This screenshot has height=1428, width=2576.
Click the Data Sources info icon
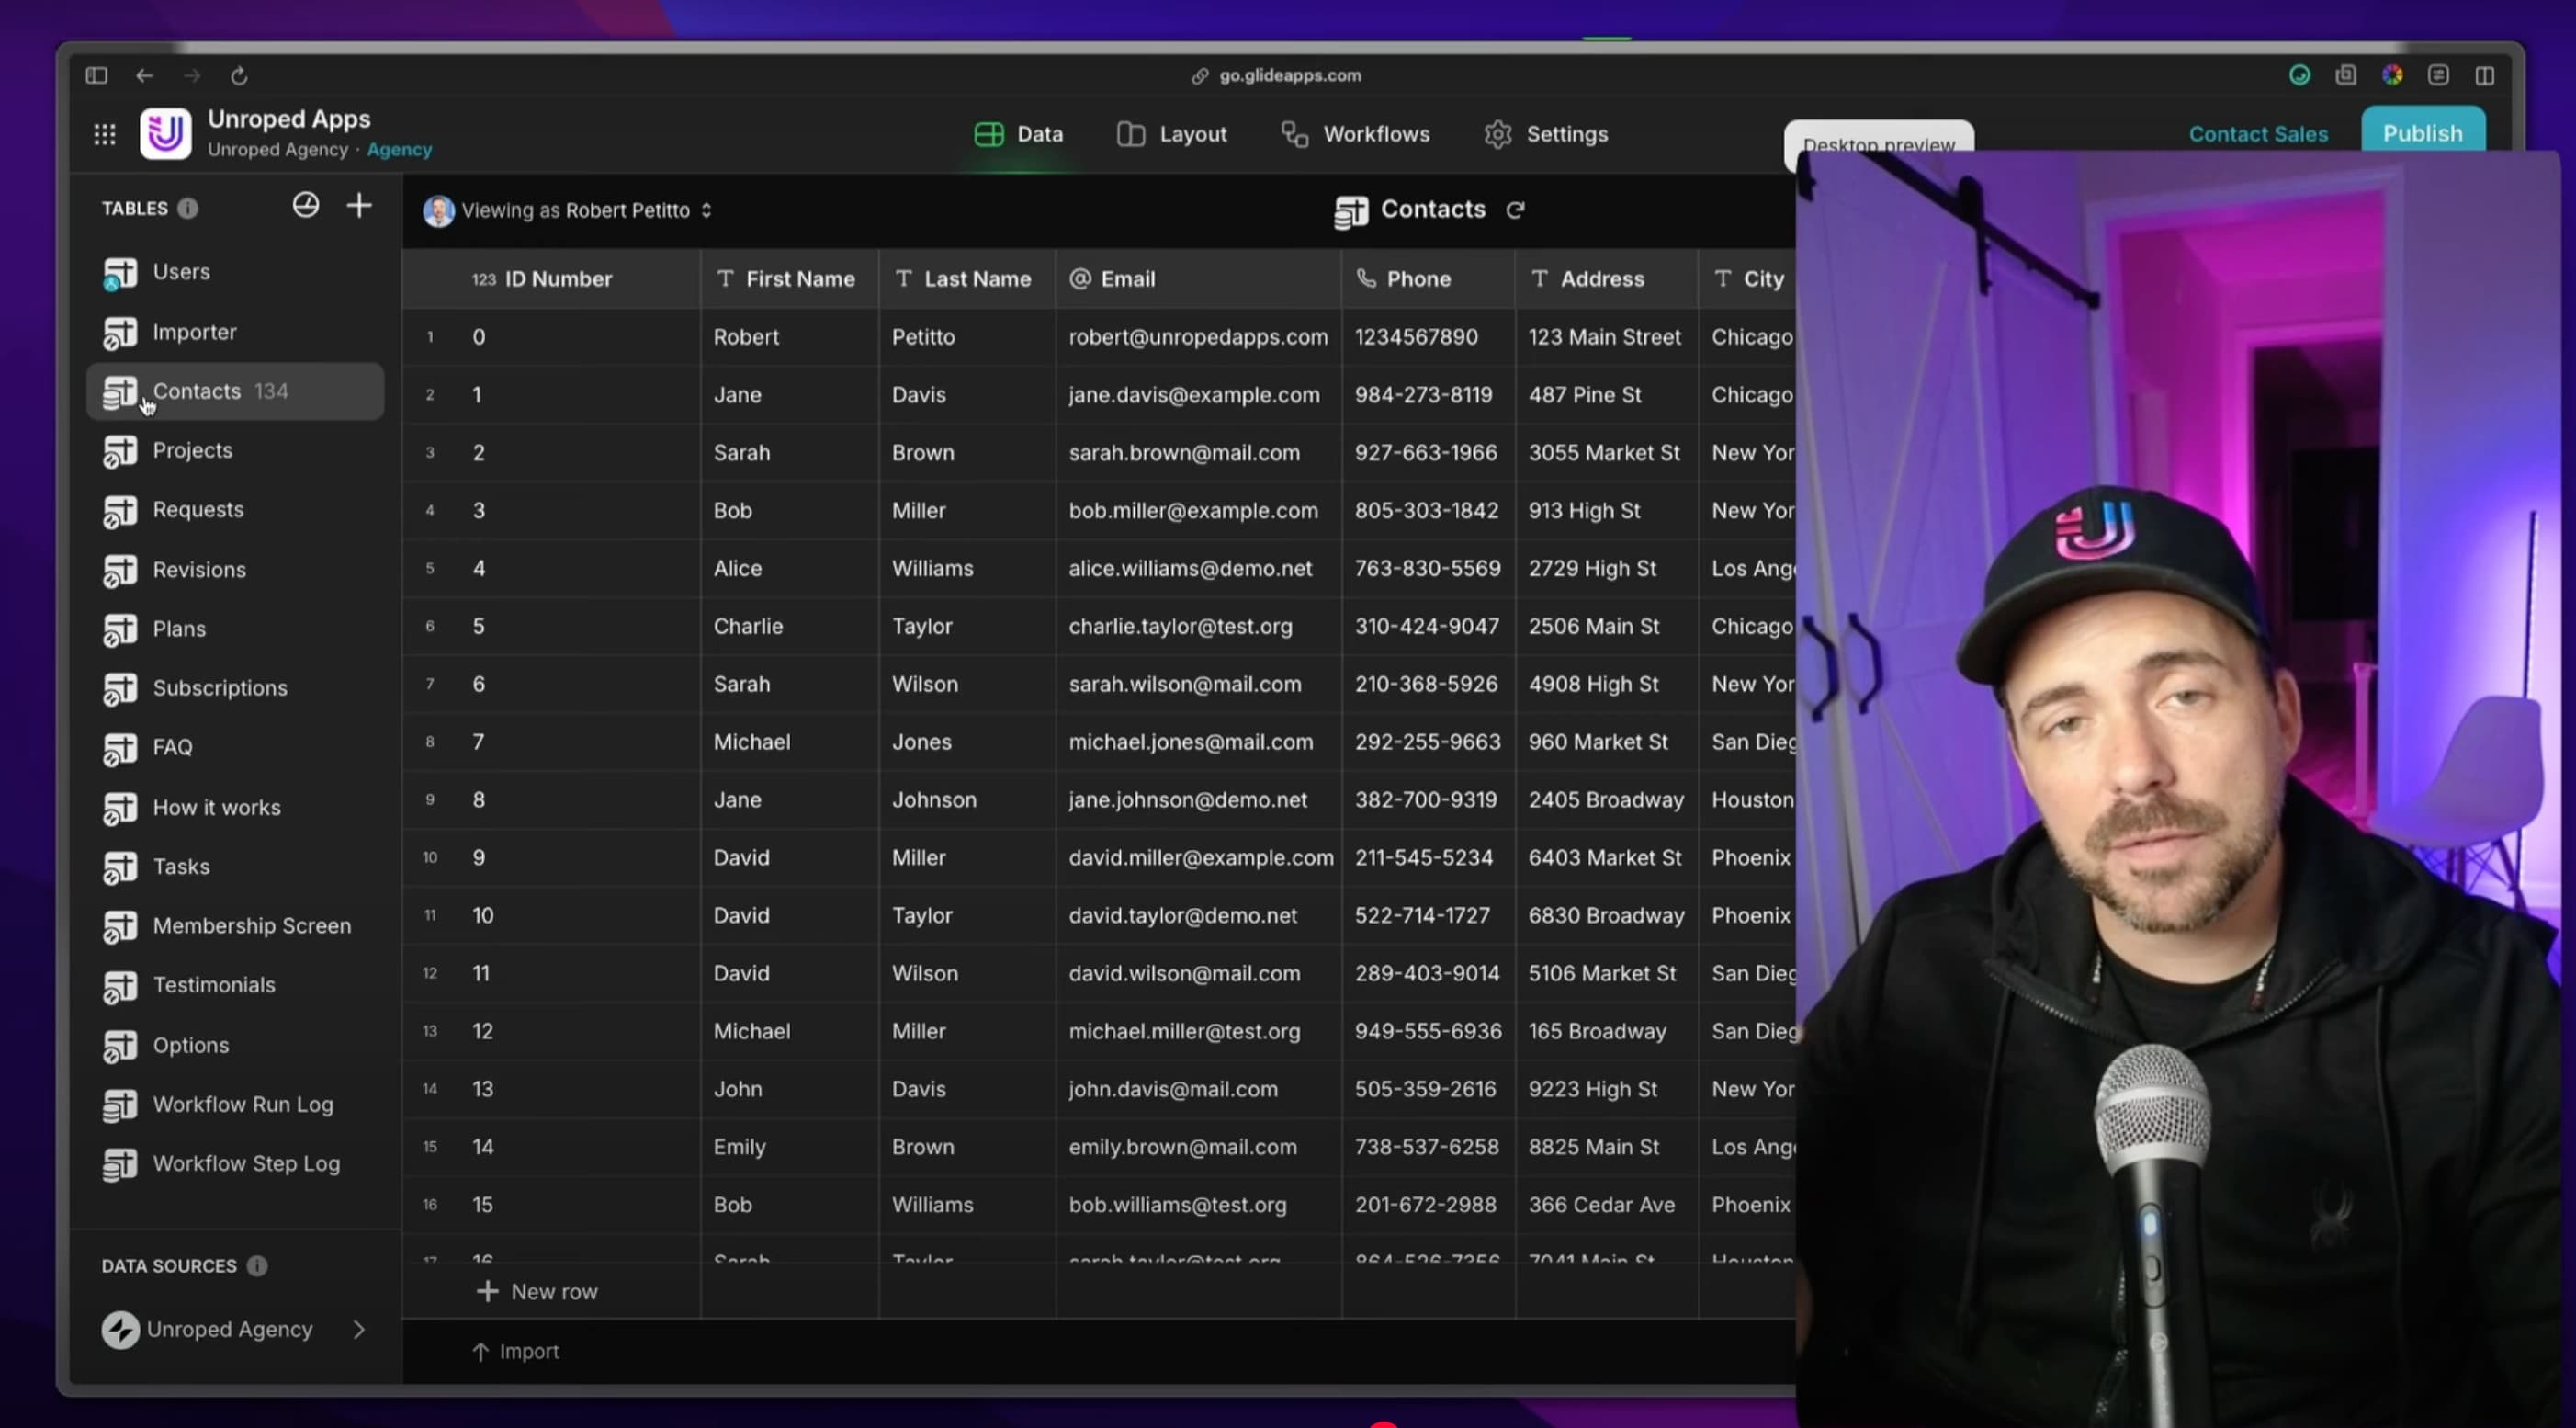tap(257, 1266)
